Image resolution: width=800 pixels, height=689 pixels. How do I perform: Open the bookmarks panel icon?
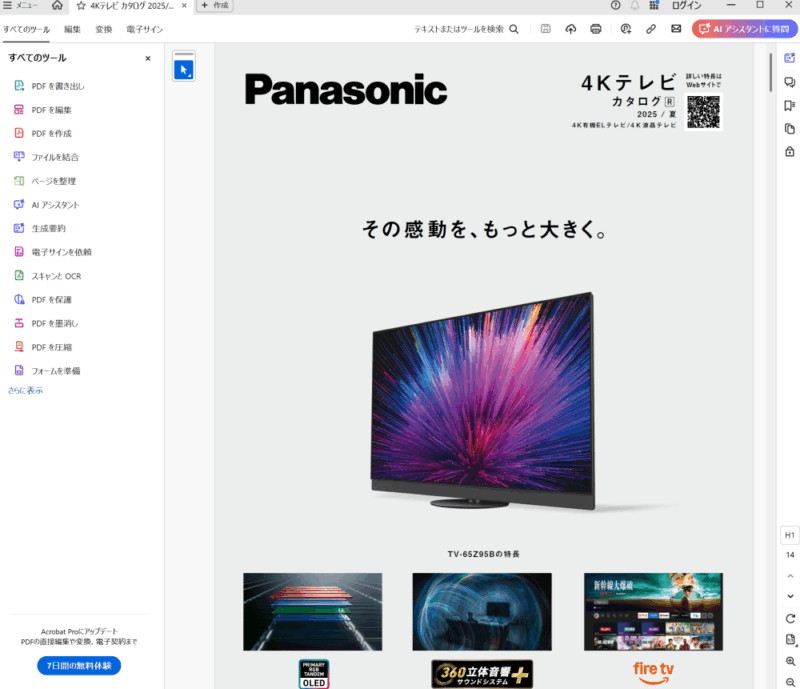pyautogui.click(x=789, y=106)
